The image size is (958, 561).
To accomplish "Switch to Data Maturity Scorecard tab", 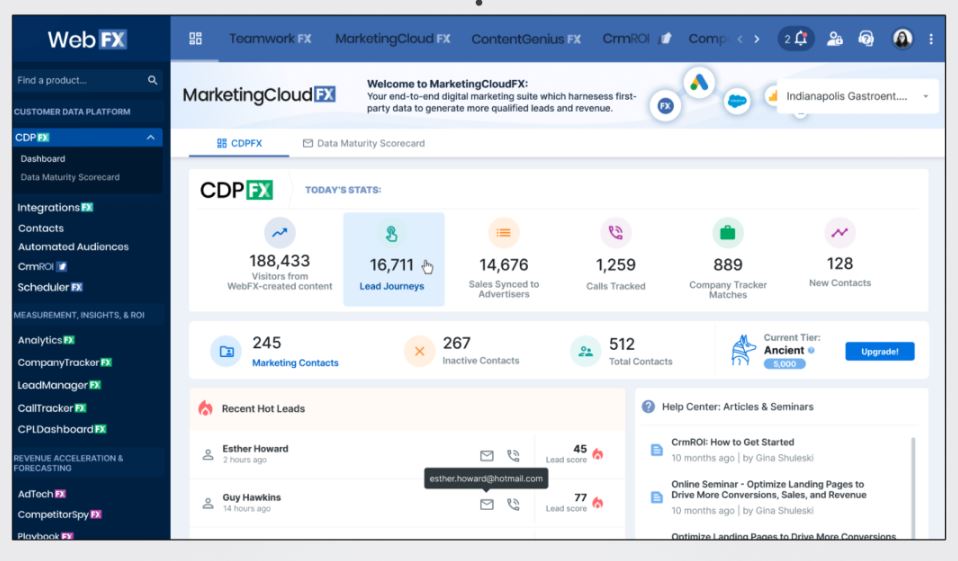I will [x=364, y=143].
